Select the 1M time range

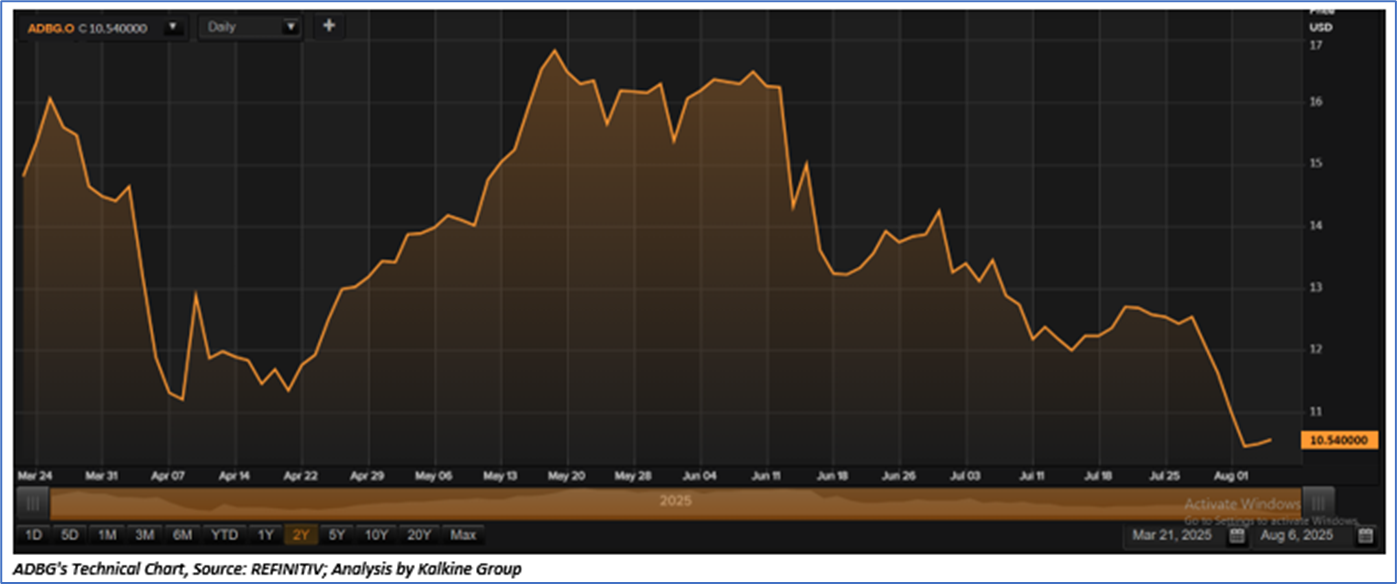(x=107, y=536)
